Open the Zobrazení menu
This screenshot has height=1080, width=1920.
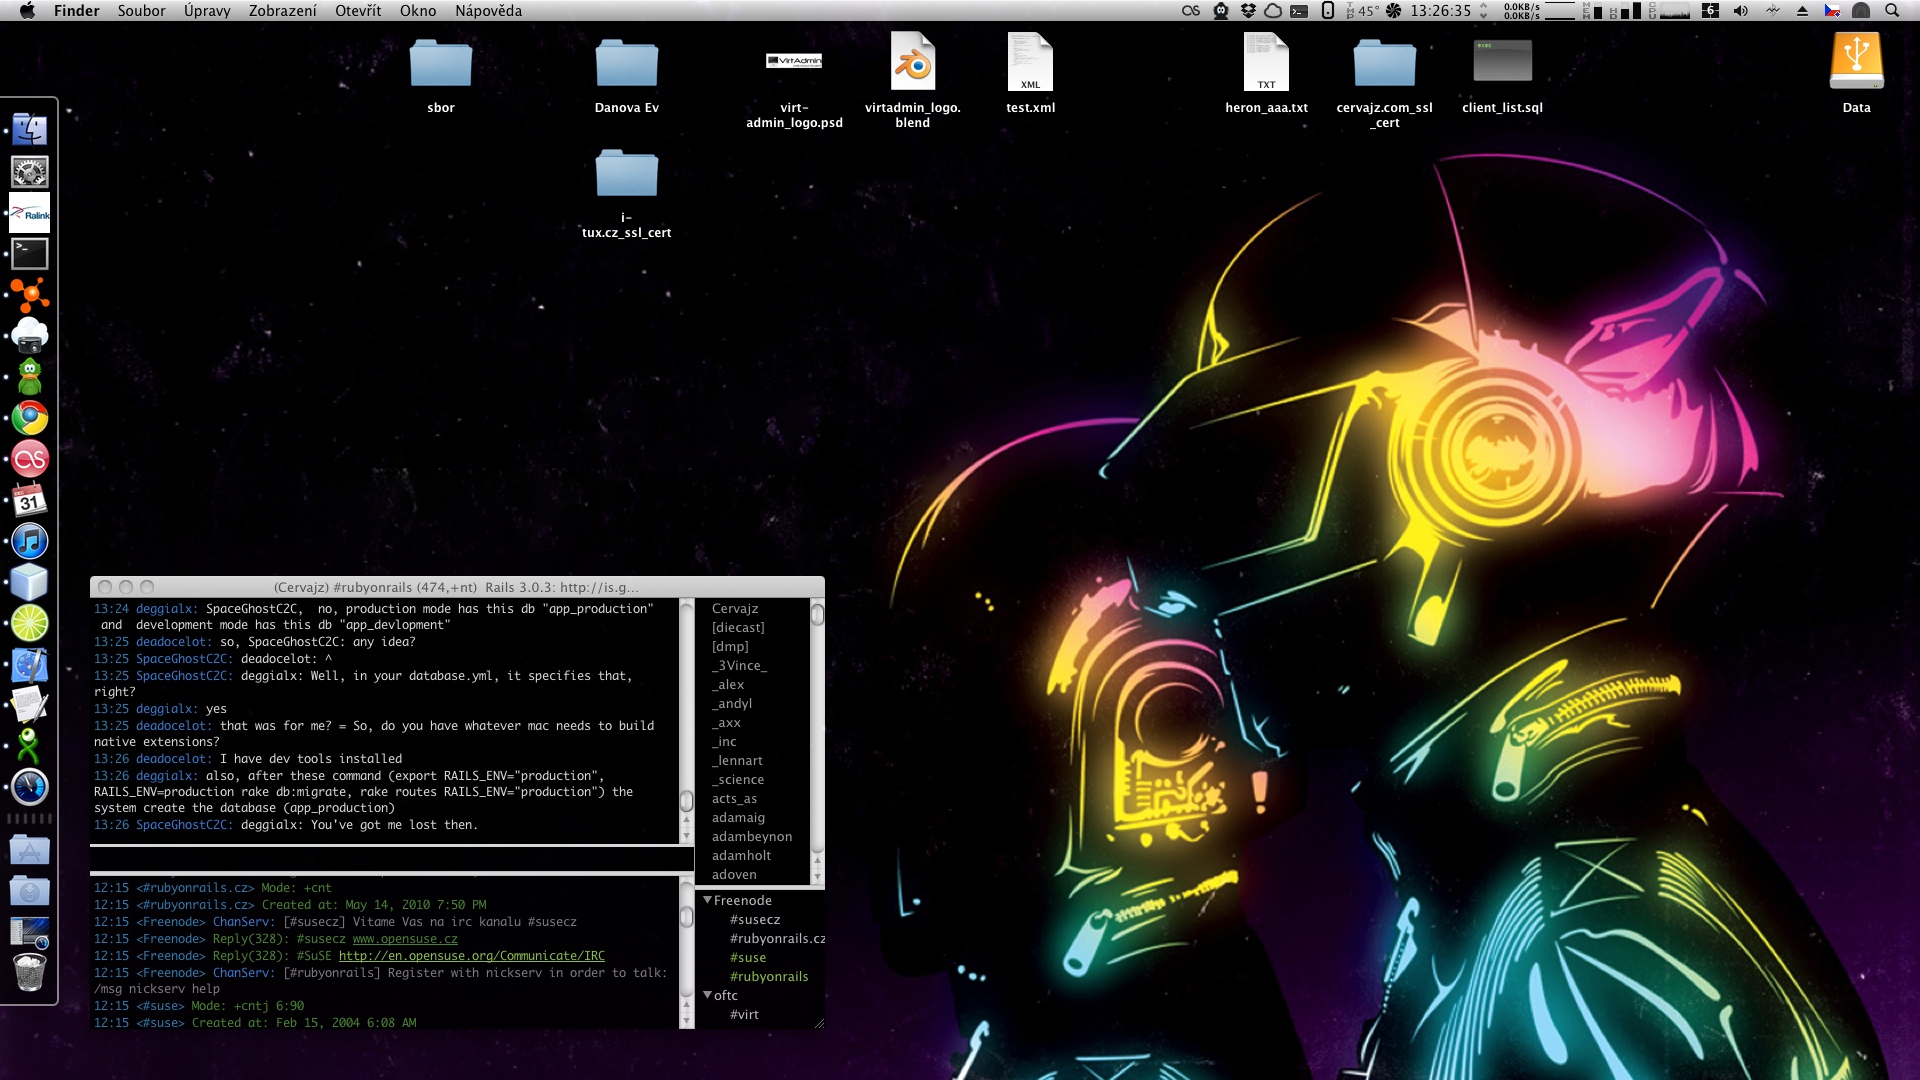click(x=282, y=10)
